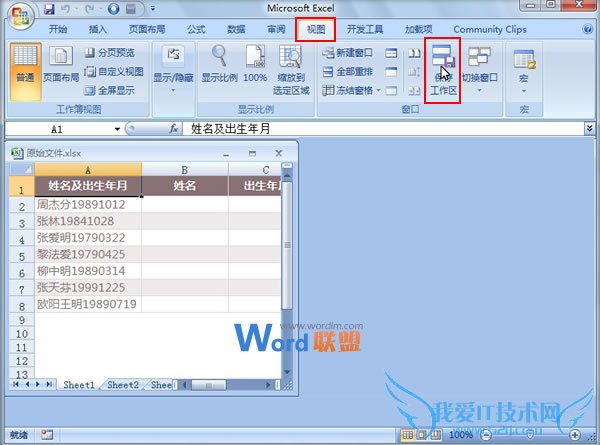Switch to Sheet2 worksheet tab

tap(123, 385)
